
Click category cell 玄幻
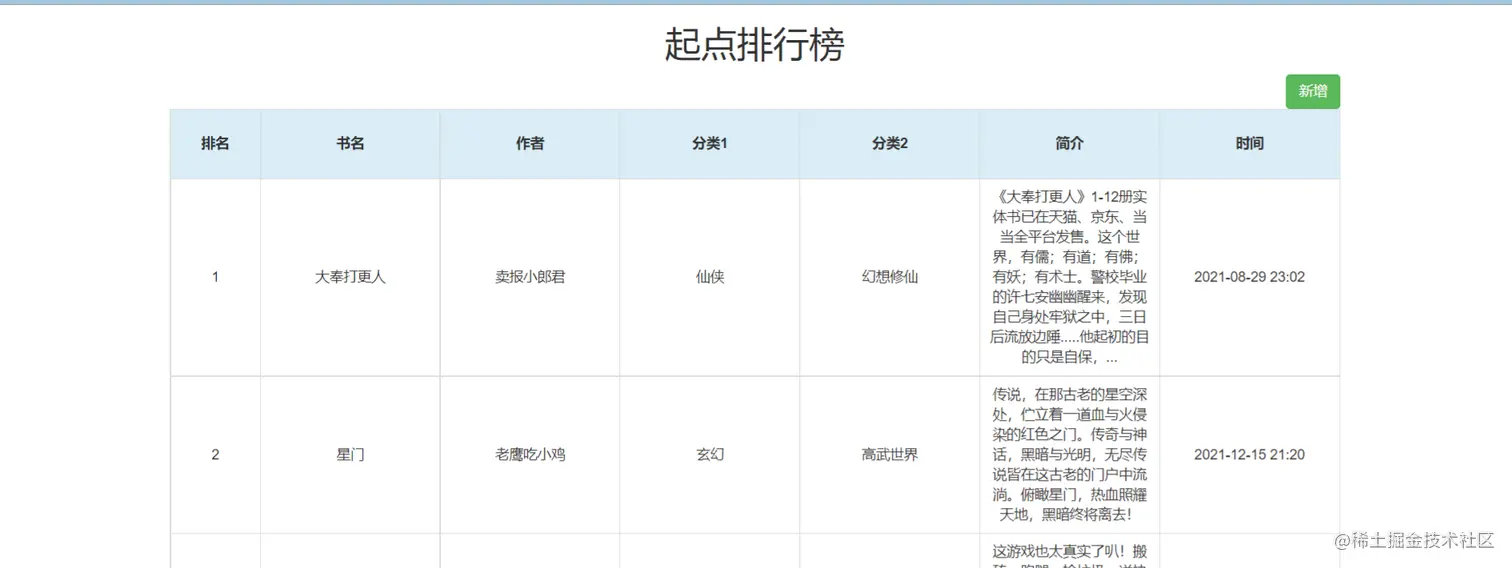[710, 454]
